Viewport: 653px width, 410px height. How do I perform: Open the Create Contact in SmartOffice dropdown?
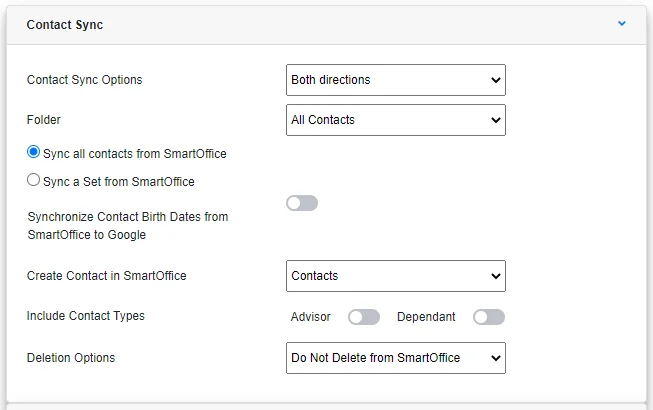(396, 276)
